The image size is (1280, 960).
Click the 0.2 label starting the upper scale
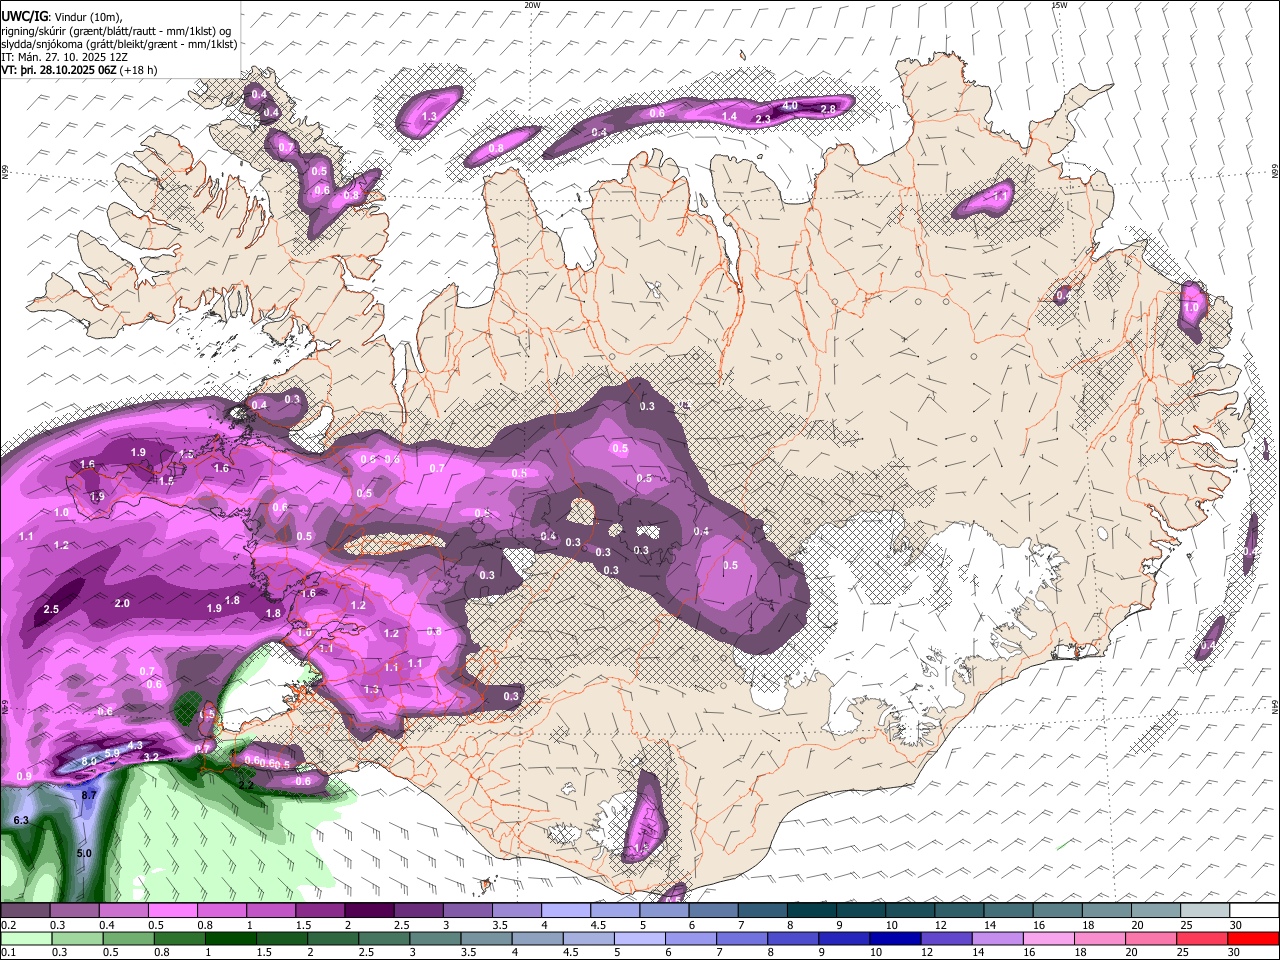(8, 925)
